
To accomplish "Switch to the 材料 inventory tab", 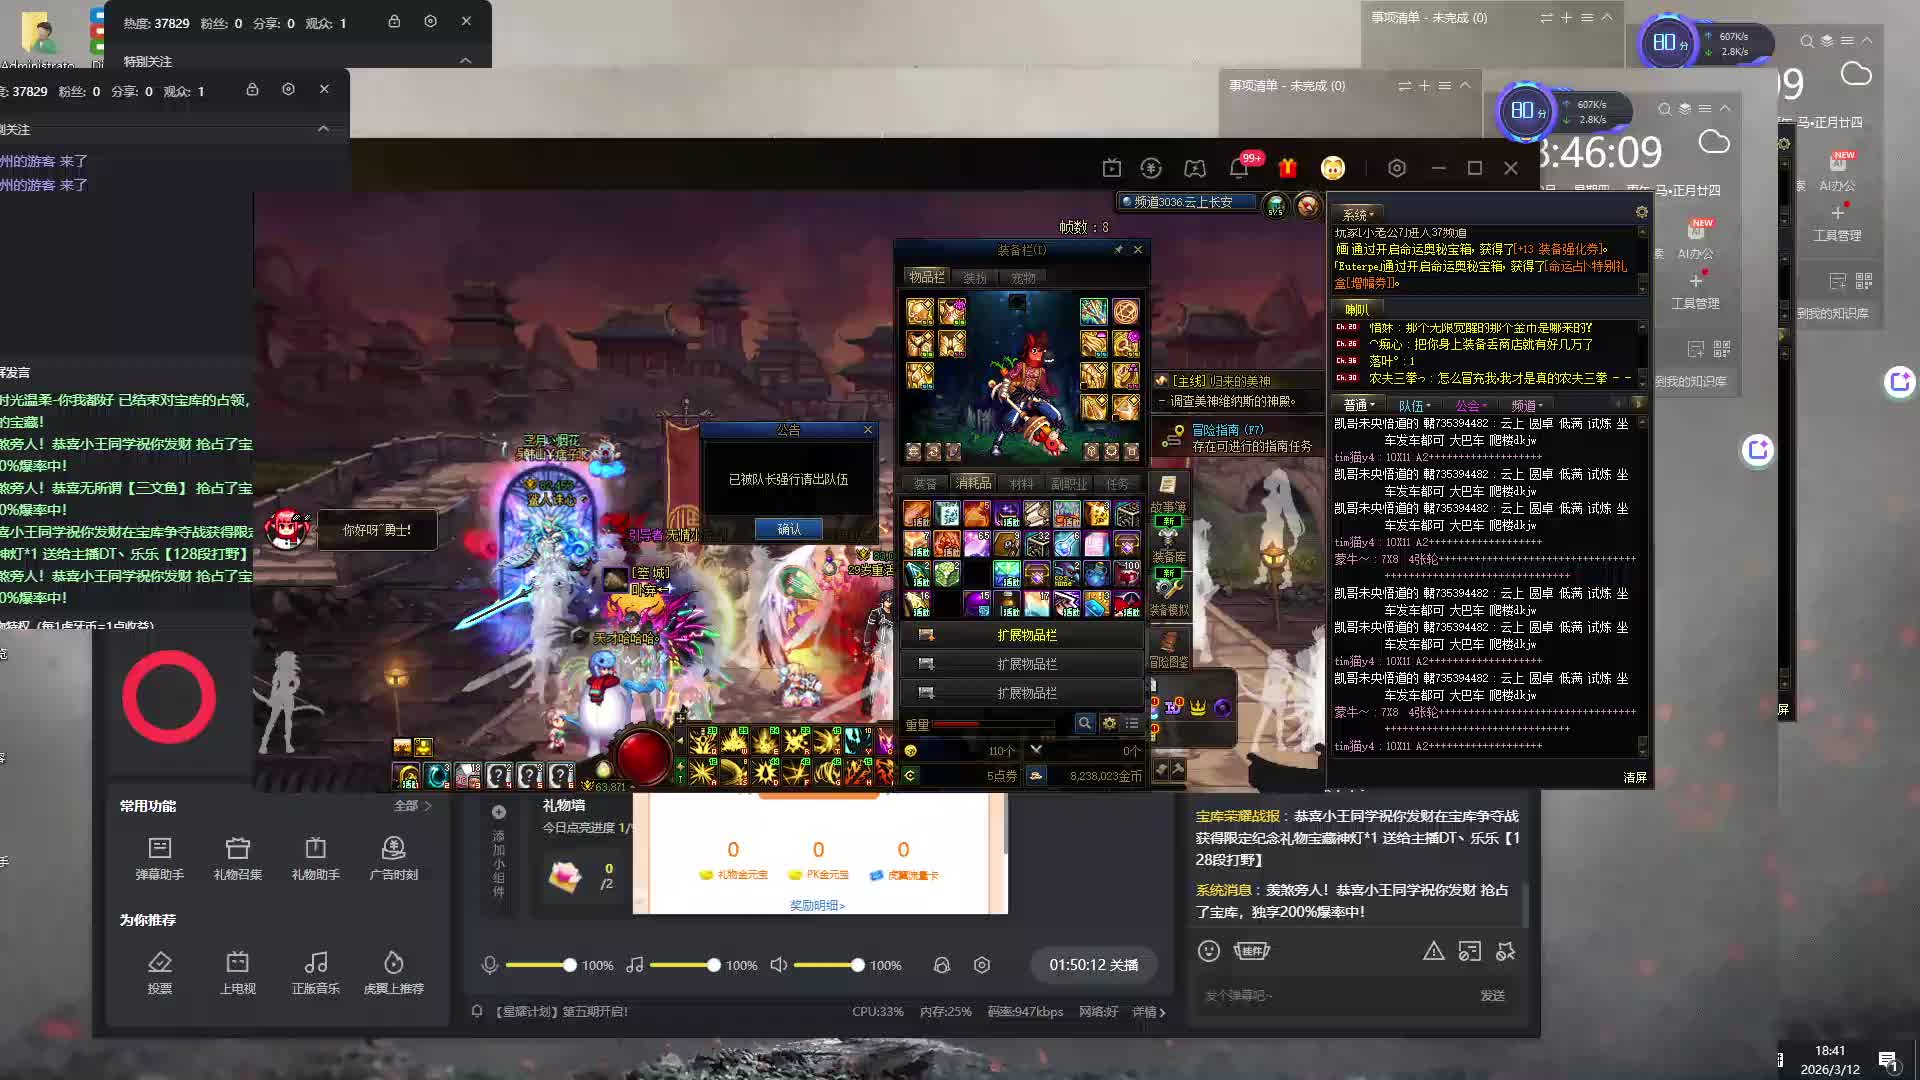I will (x=1021, y=483).
